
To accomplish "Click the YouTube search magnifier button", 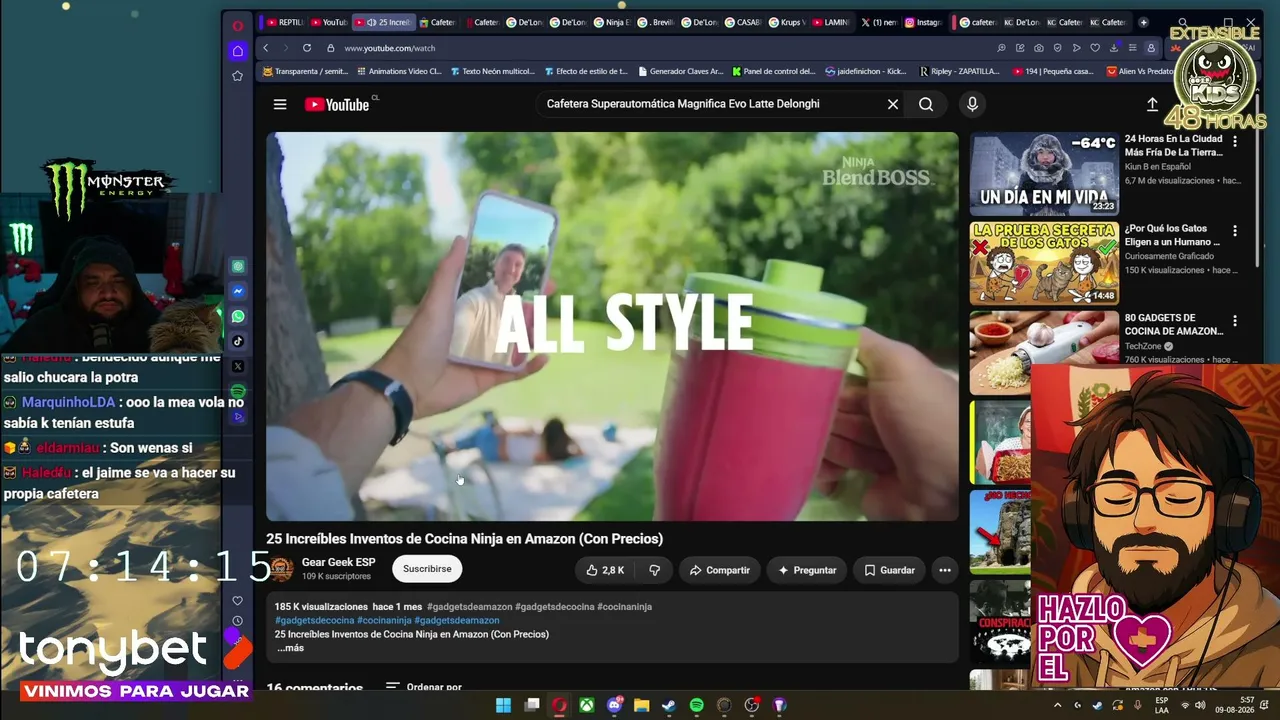I will [926, 104].
